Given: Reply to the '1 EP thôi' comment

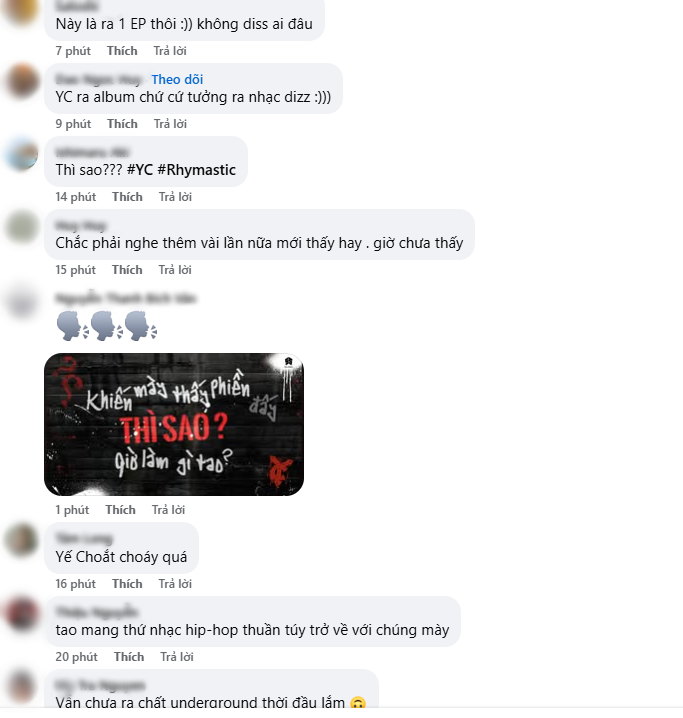Looking at the screenshot, I should pos(170,51).
